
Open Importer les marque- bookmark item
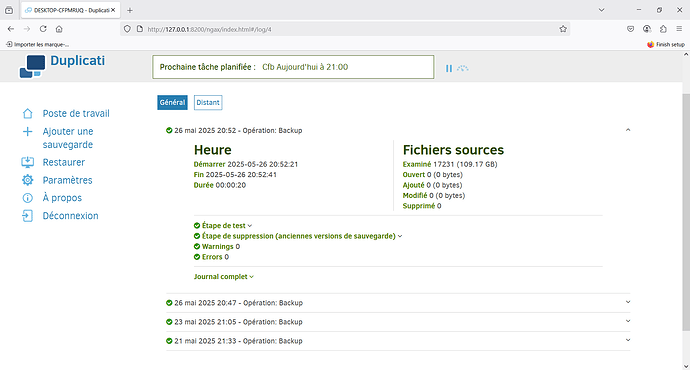tap(37, 44)
